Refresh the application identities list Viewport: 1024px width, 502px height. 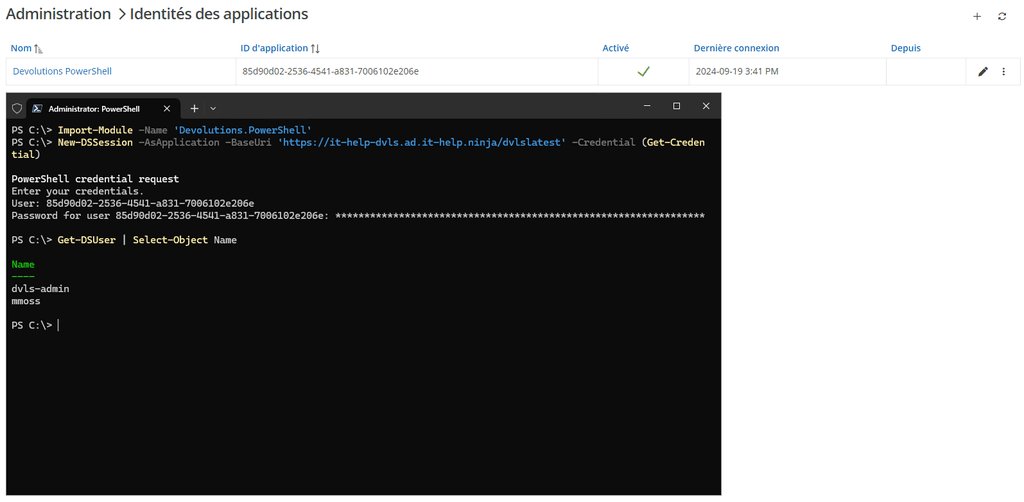1002,16
